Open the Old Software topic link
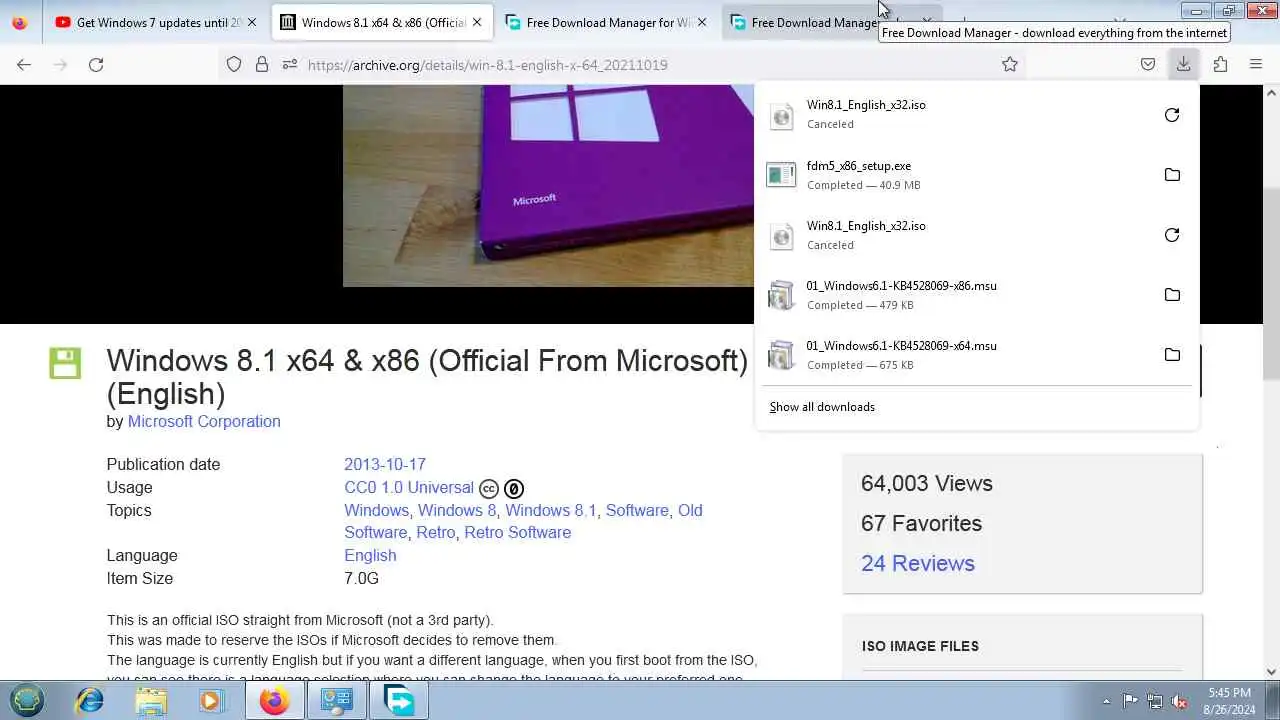Viewport: 1280px width, 720px height. 690,510
